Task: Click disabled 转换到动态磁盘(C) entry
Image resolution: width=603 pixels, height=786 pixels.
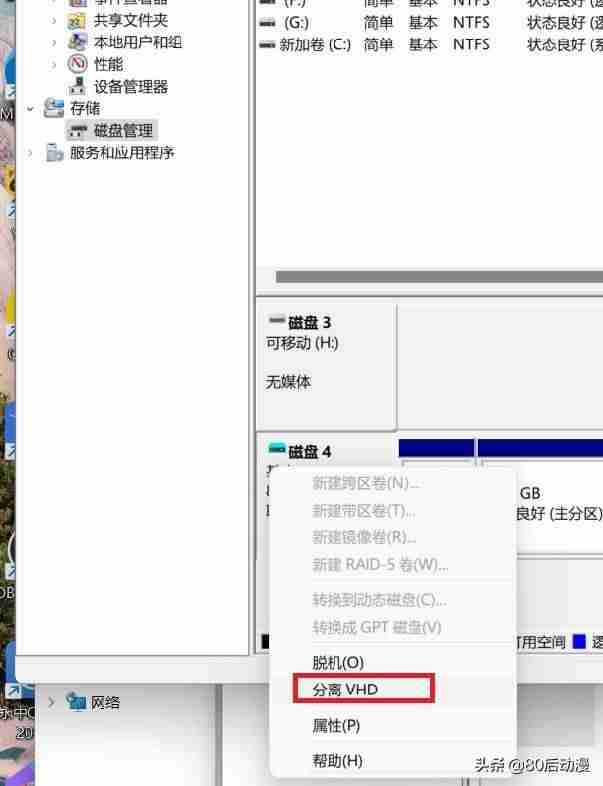Action: coord(379,600)
